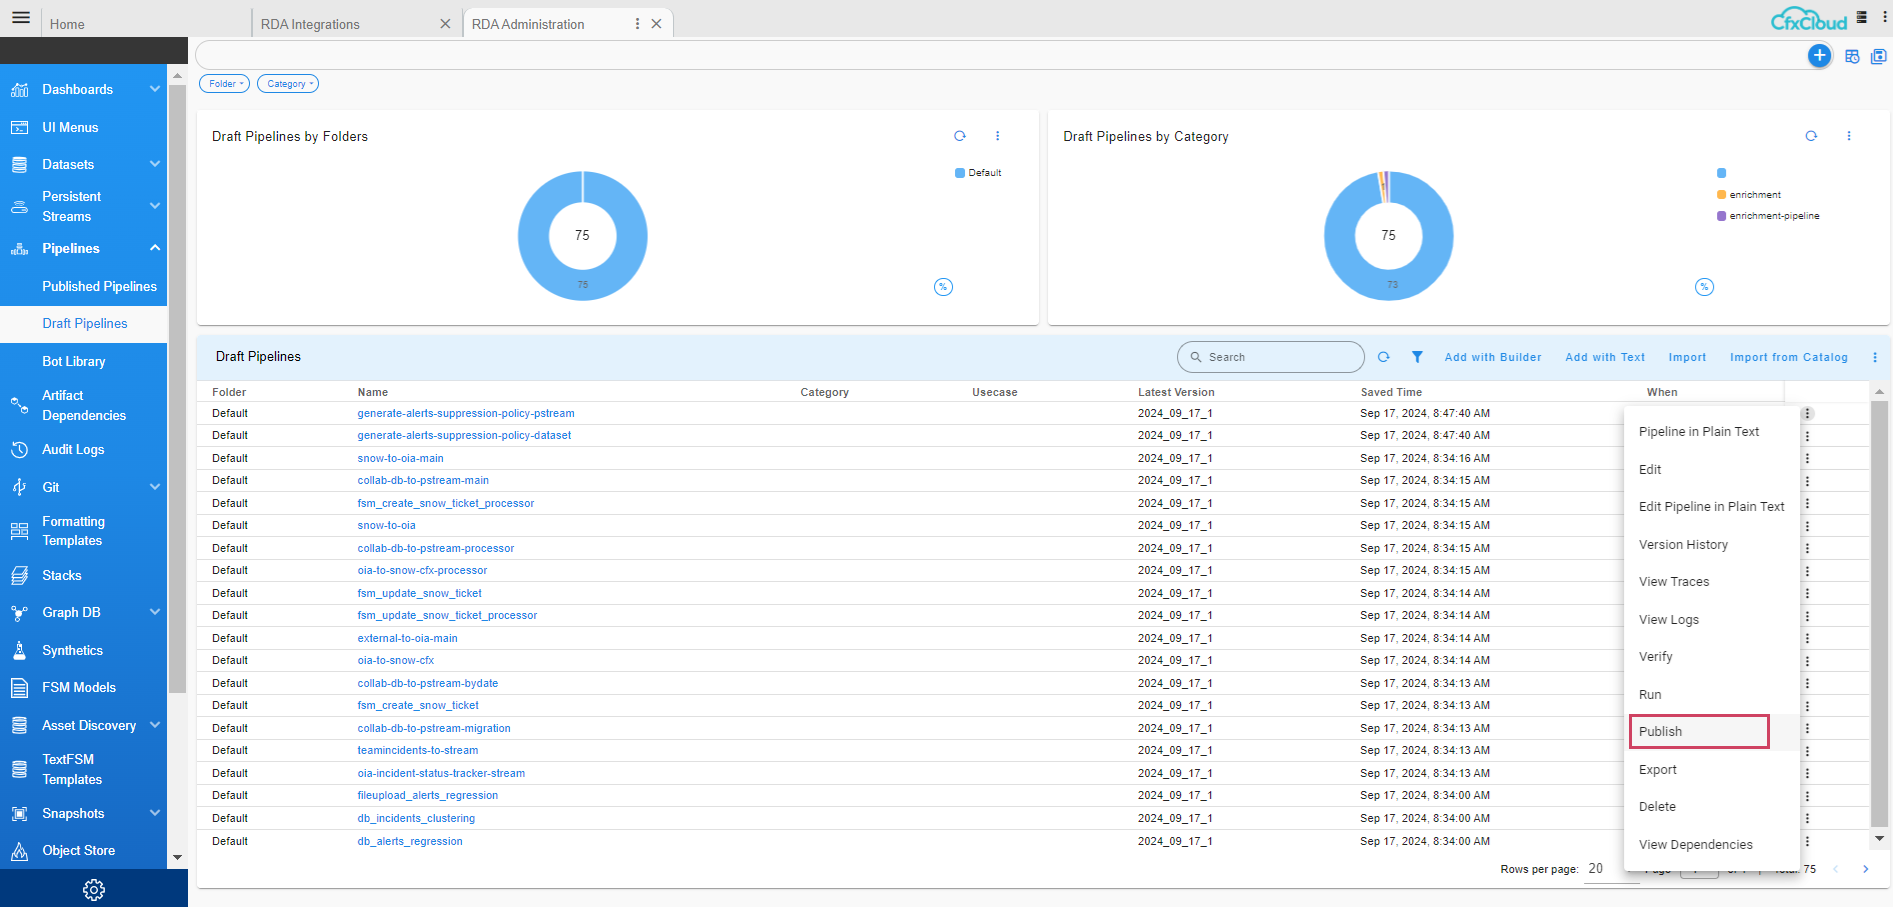Expand the Dashboards sidebar section

(x=155, y=89)
